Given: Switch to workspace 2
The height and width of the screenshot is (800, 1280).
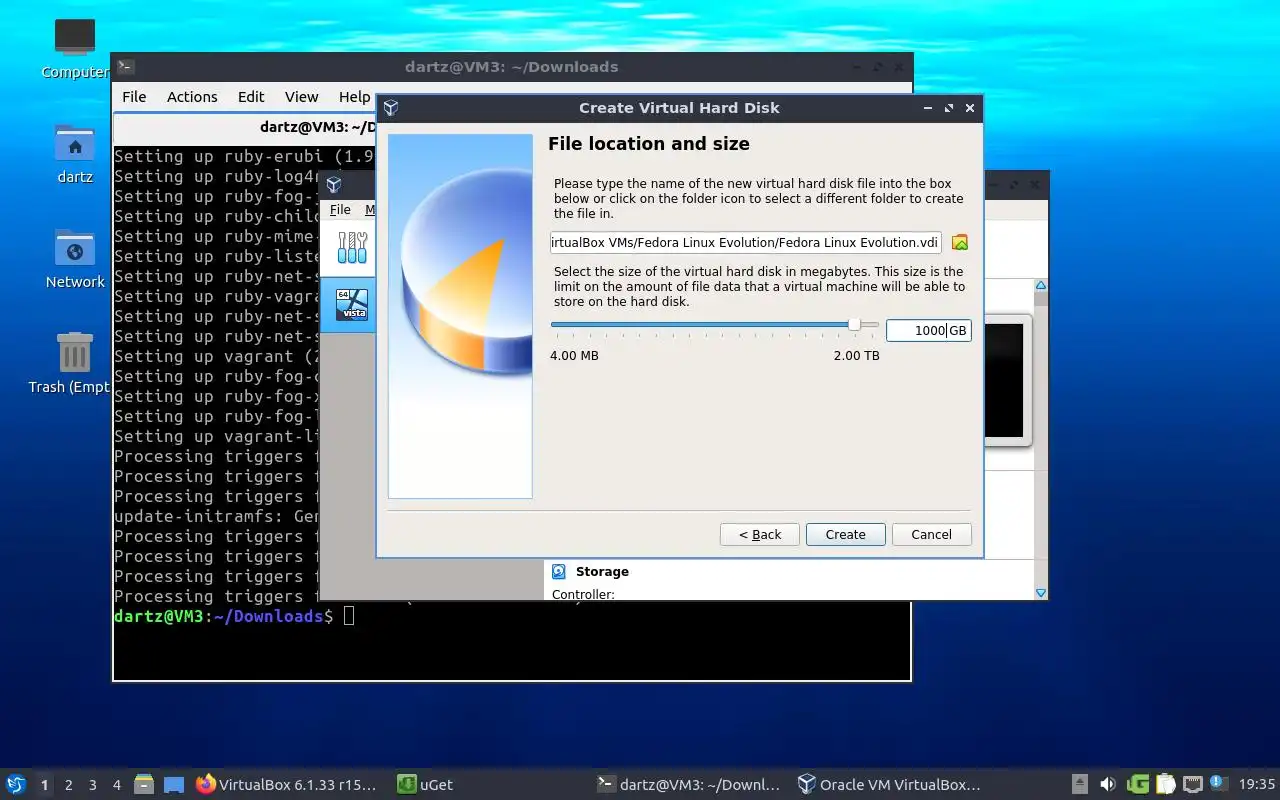Looking at the screenshot, I should [69, 785].
